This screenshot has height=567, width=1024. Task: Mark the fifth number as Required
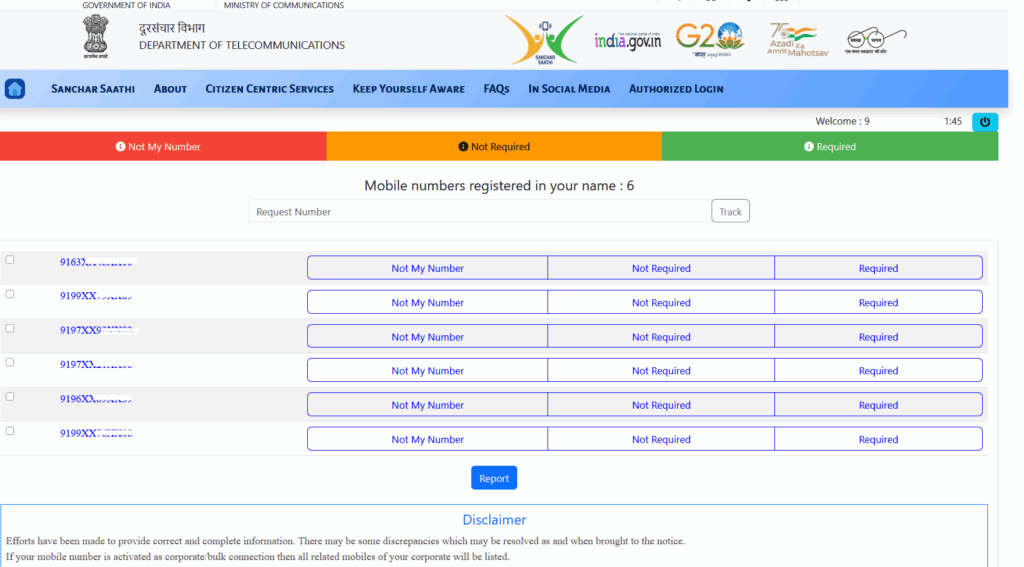[x=878, y=405]
